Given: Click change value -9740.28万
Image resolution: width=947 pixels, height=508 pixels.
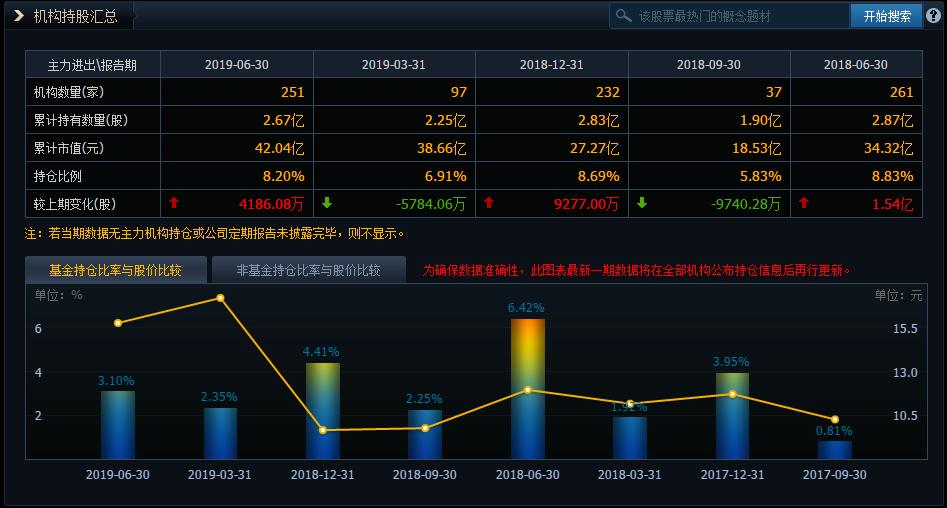Looking at the screenshot, I should [746, 204].
